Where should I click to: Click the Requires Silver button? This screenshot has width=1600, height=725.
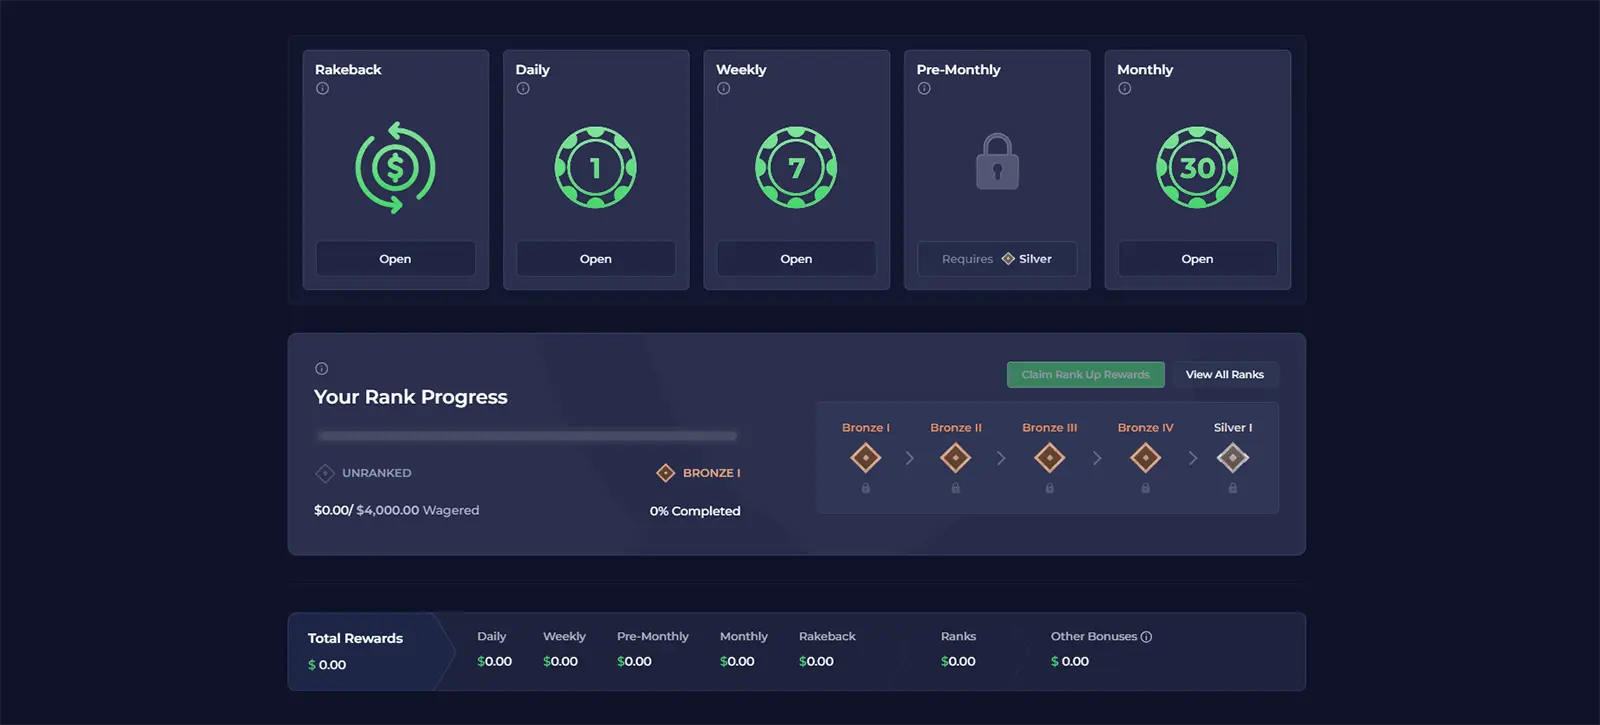pyautogui.click(x=997, y=258)
